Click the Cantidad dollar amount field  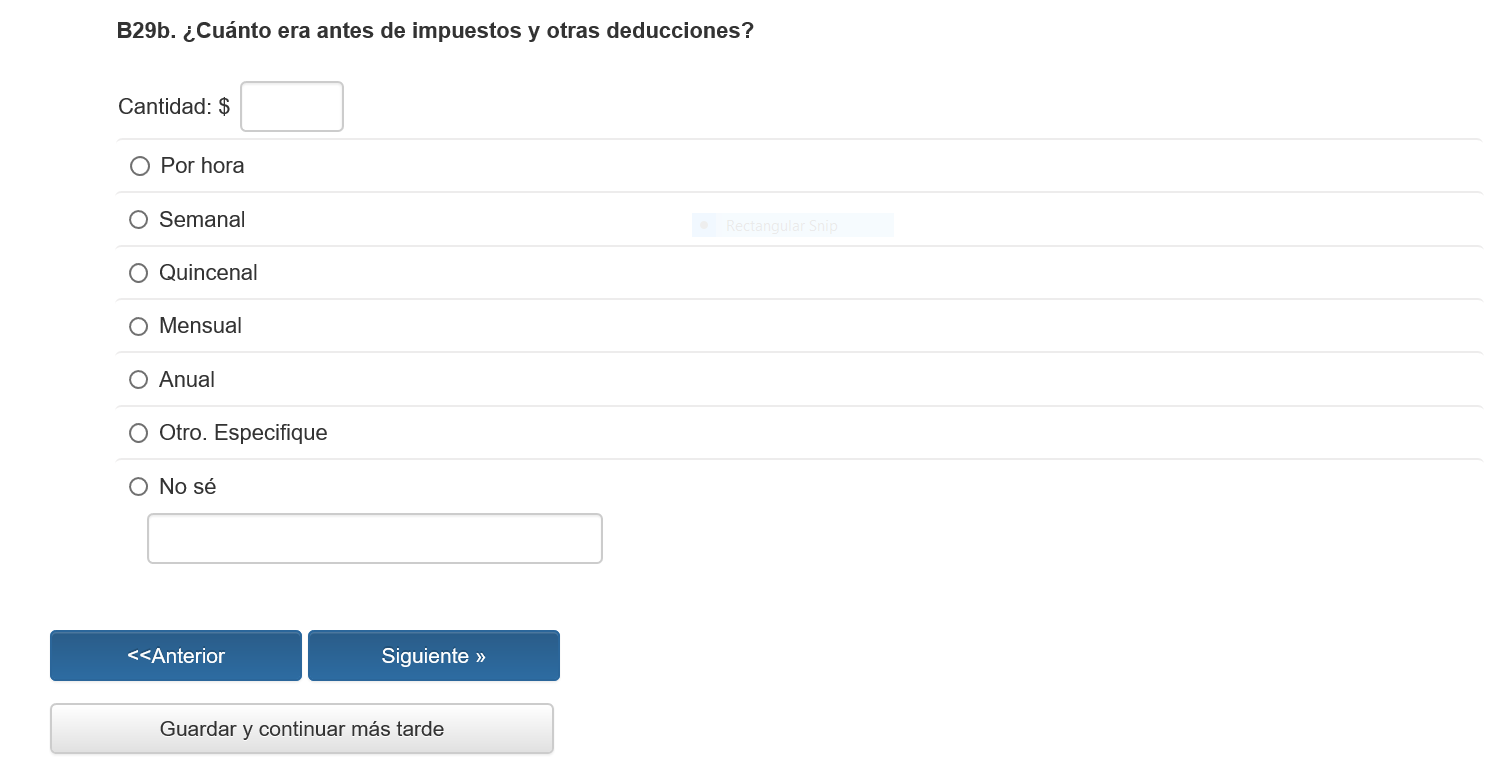[x=292, y=107]
